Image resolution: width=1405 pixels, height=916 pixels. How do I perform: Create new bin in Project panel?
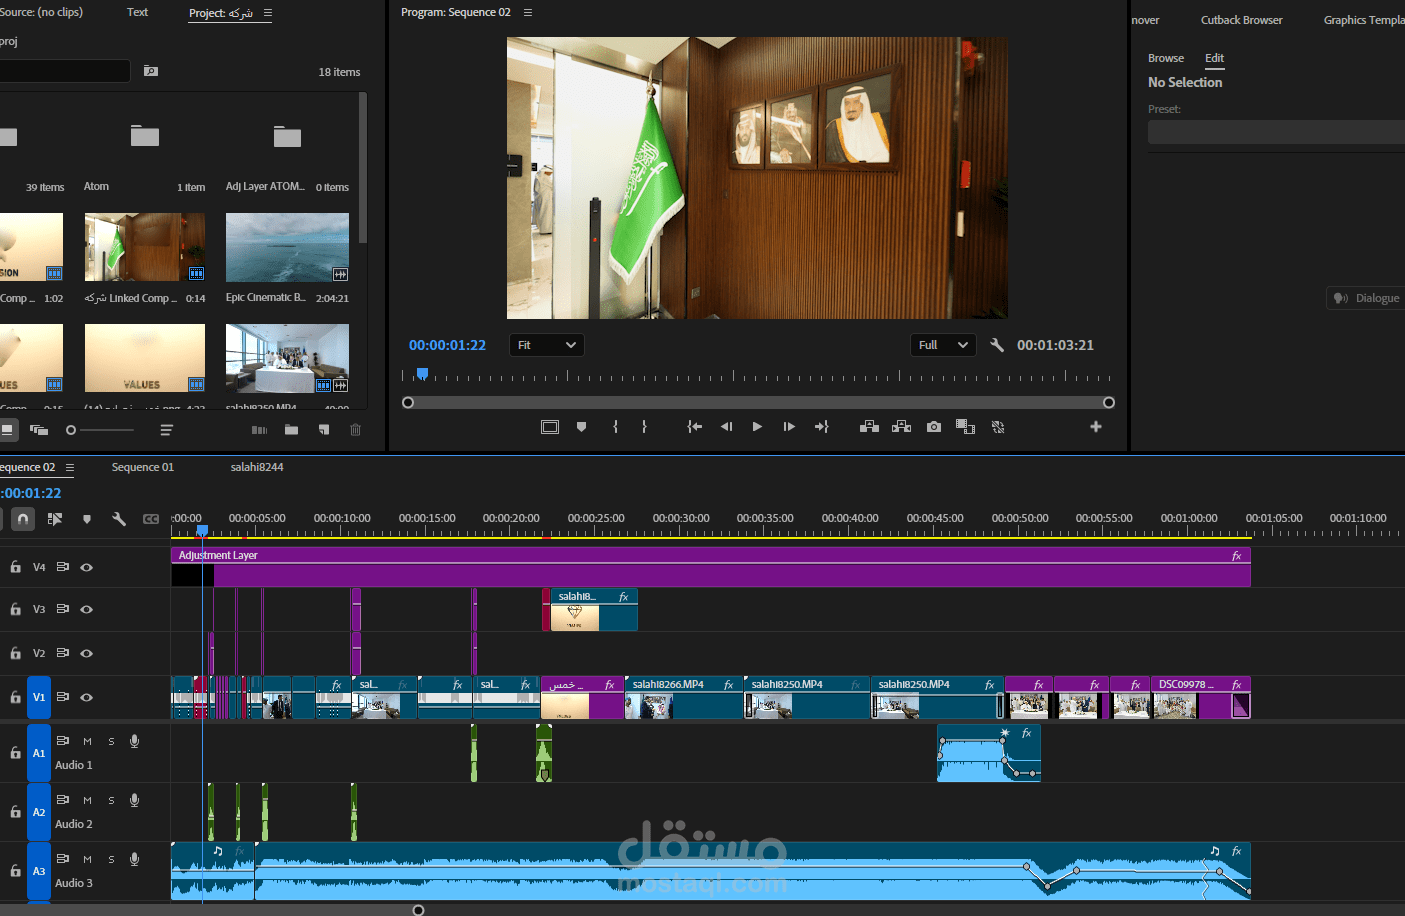click(291, 430)
